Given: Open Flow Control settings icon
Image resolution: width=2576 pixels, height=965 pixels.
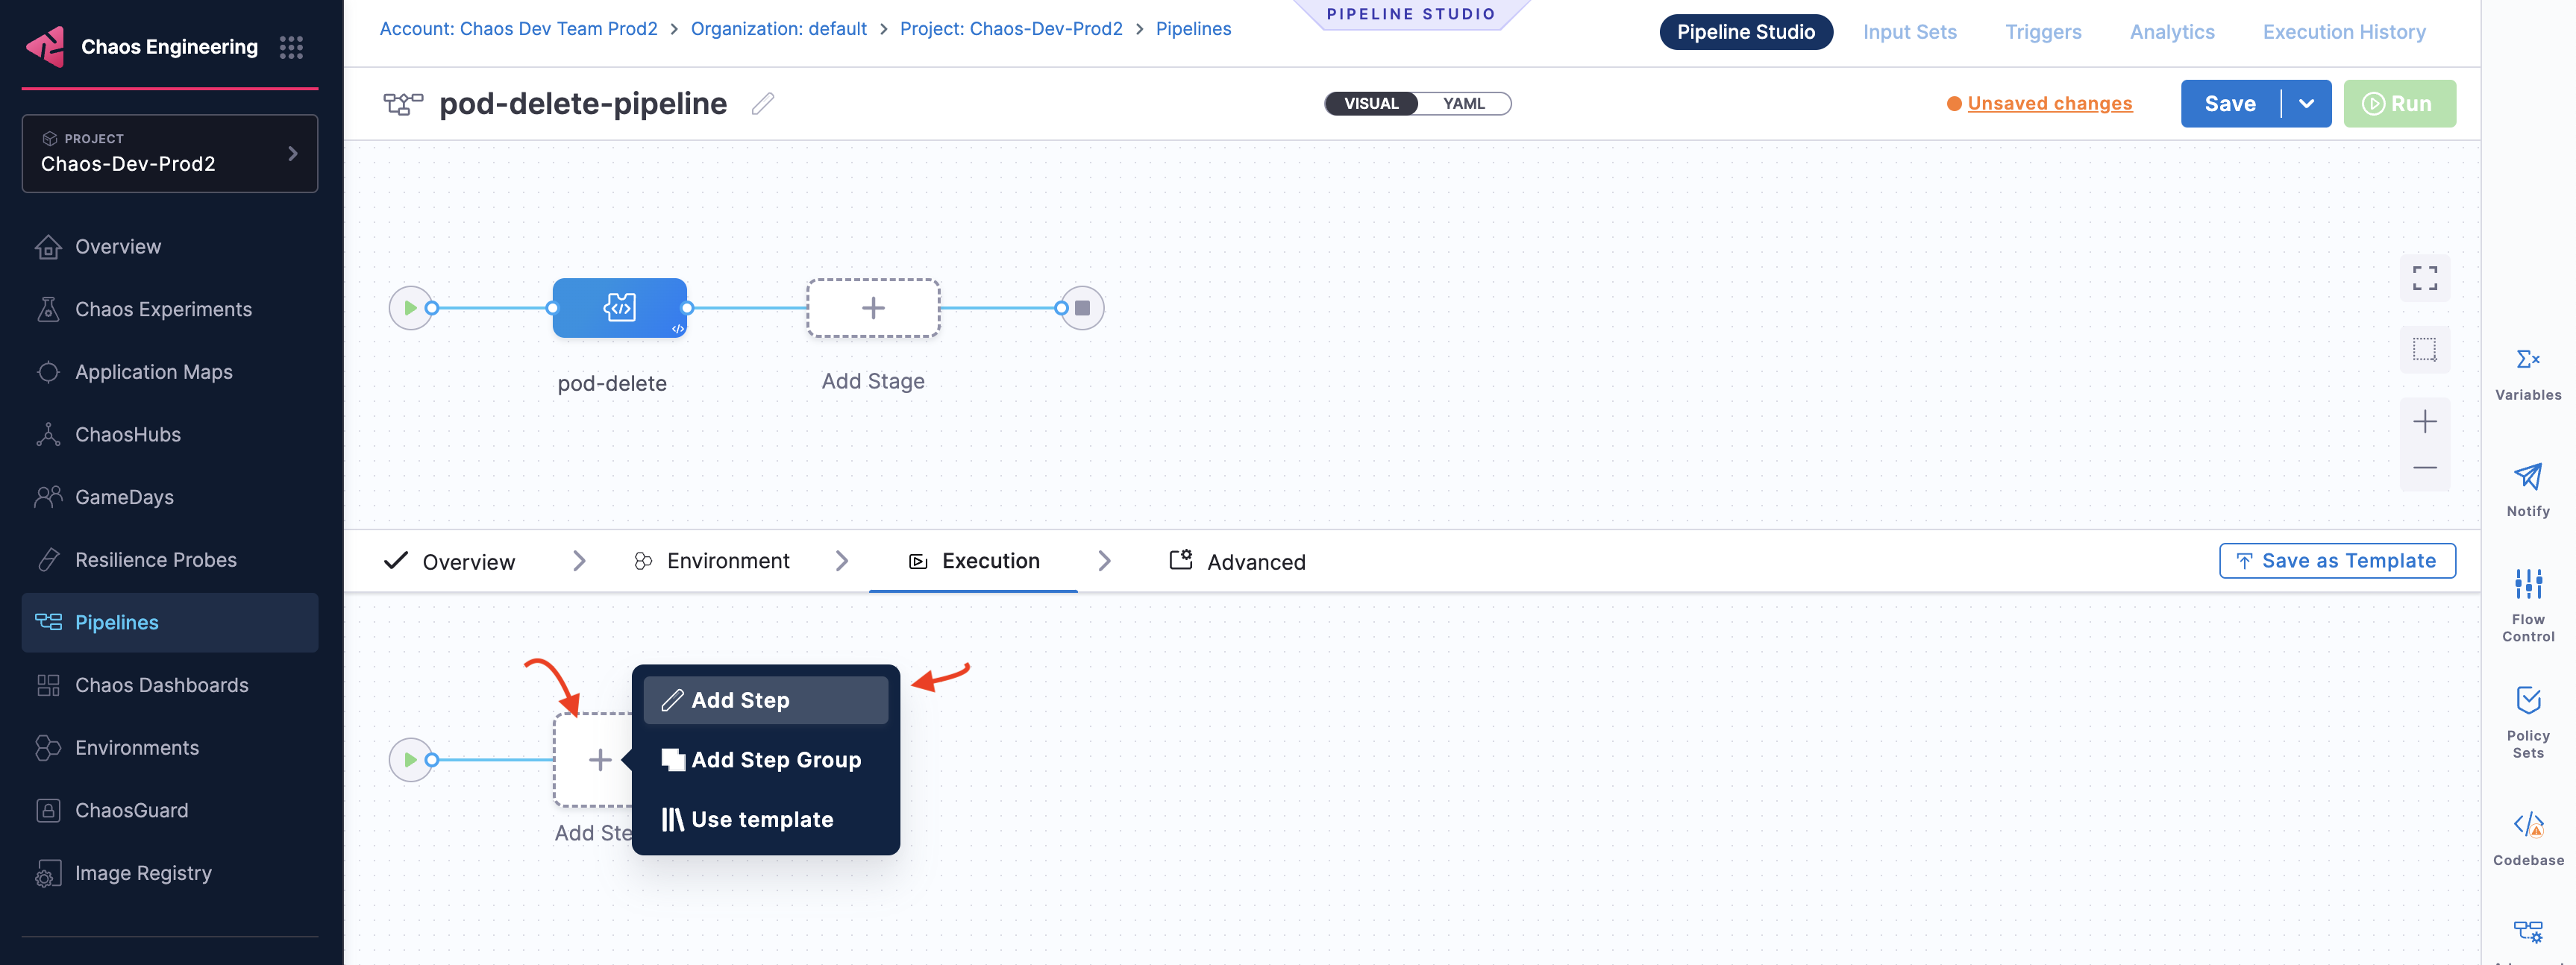Looking at the screenshot, I should point(2527,584).
